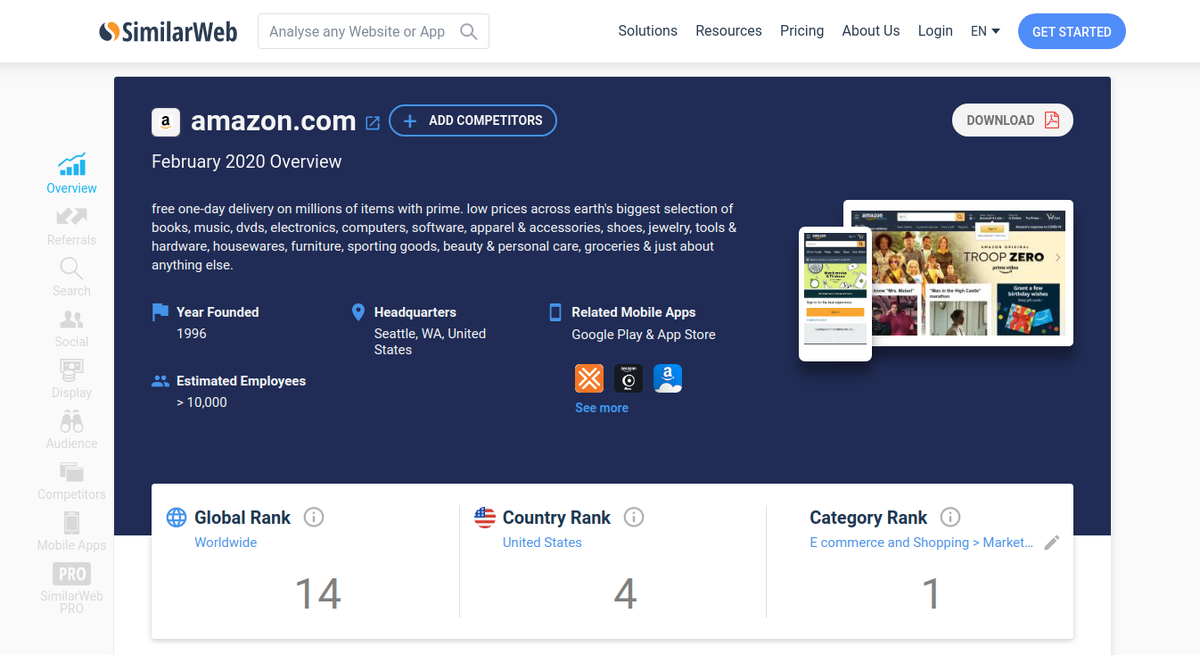This screenshot has height=655, width=1200.
Task: Click the ADD COMPETITORS button
Action: [x=473, y=120]
